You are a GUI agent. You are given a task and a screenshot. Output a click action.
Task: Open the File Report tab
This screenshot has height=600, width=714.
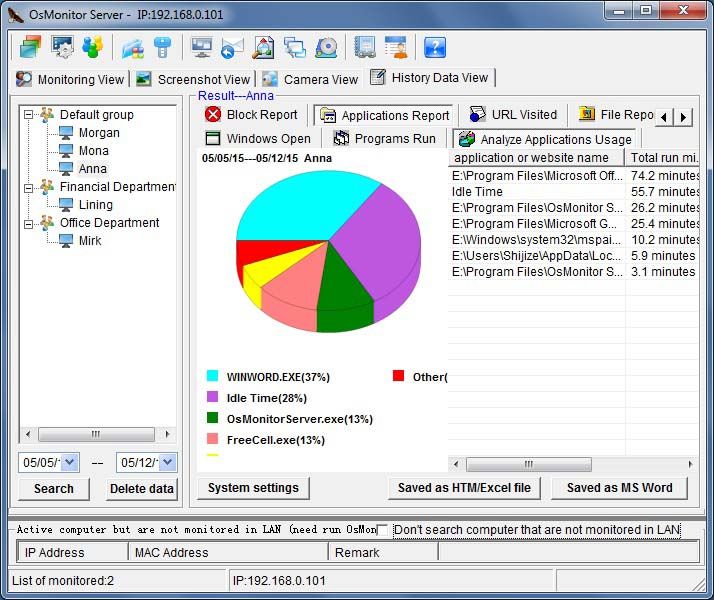coord(616,115)
